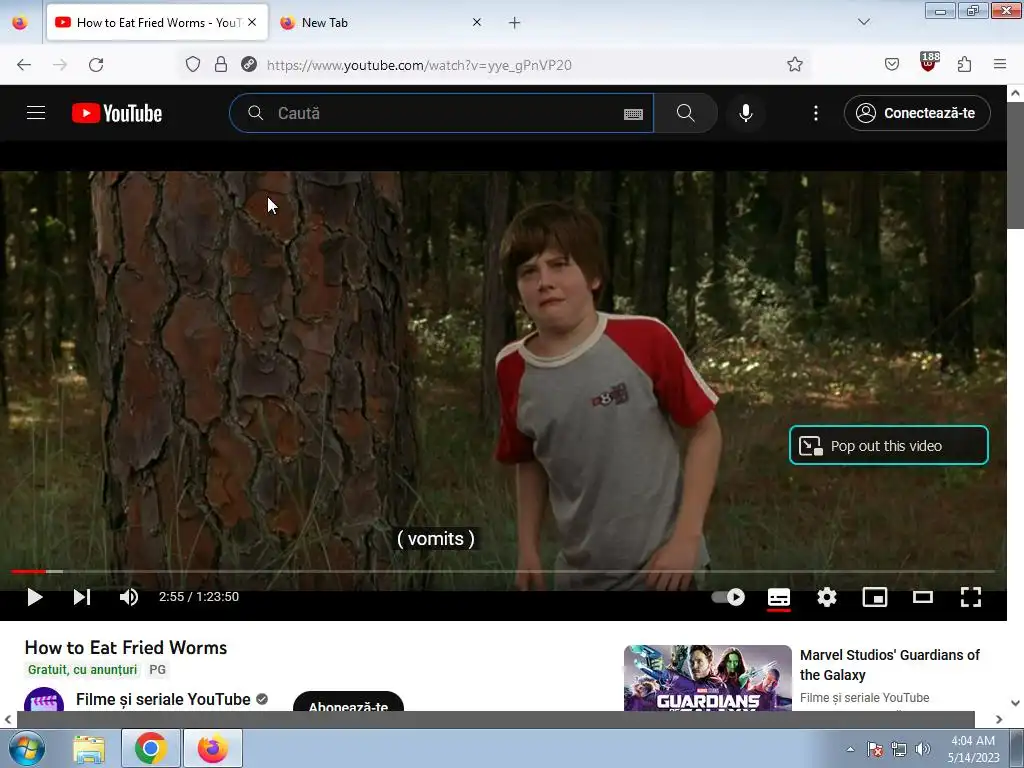Viewport: 1024px width, 768px height.
Task: Open a new tab with plus button
Action: (x=515, y=23)
